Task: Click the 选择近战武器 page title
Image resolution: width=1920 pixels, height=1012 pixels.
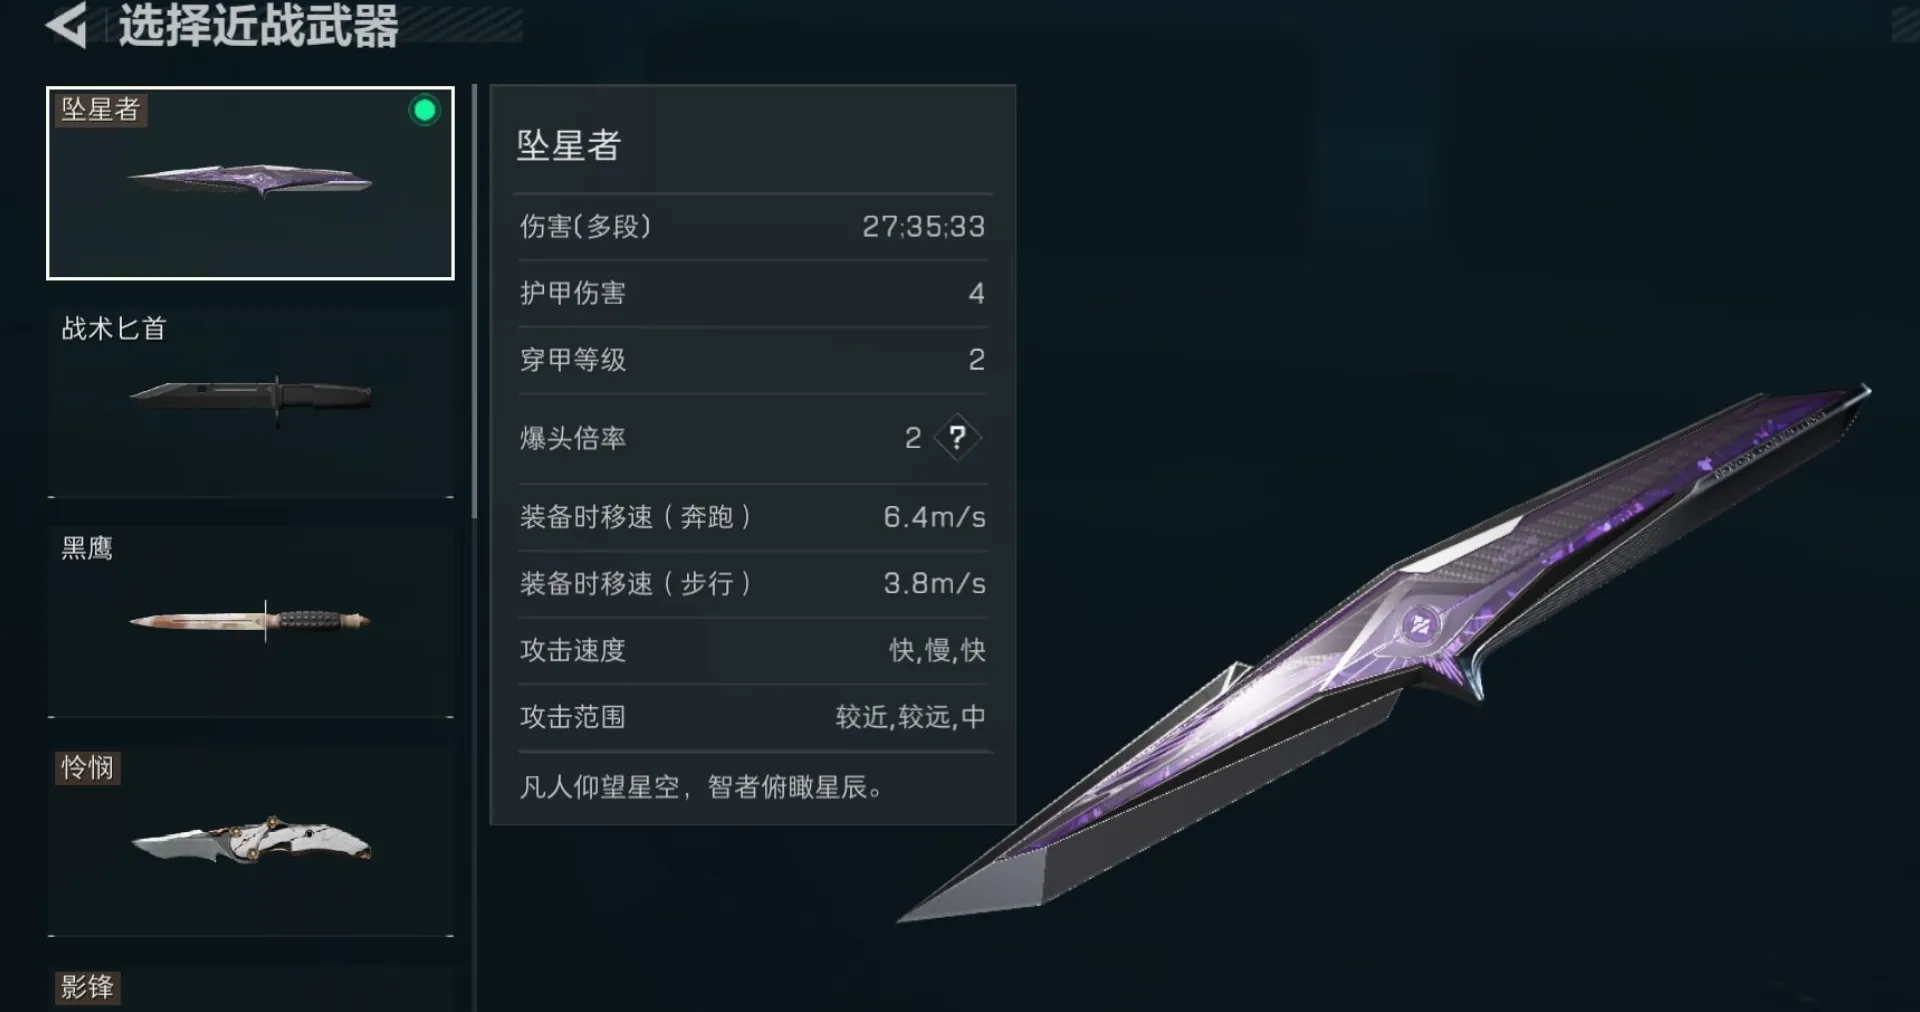Action: (x=258, y=26)
